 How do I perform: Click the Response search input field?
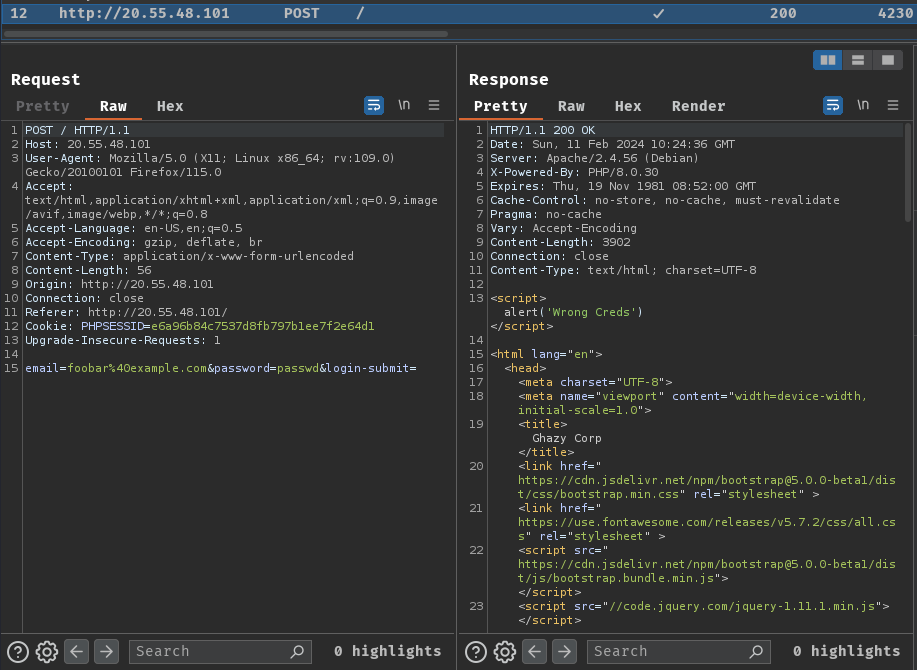click(678, 651)
